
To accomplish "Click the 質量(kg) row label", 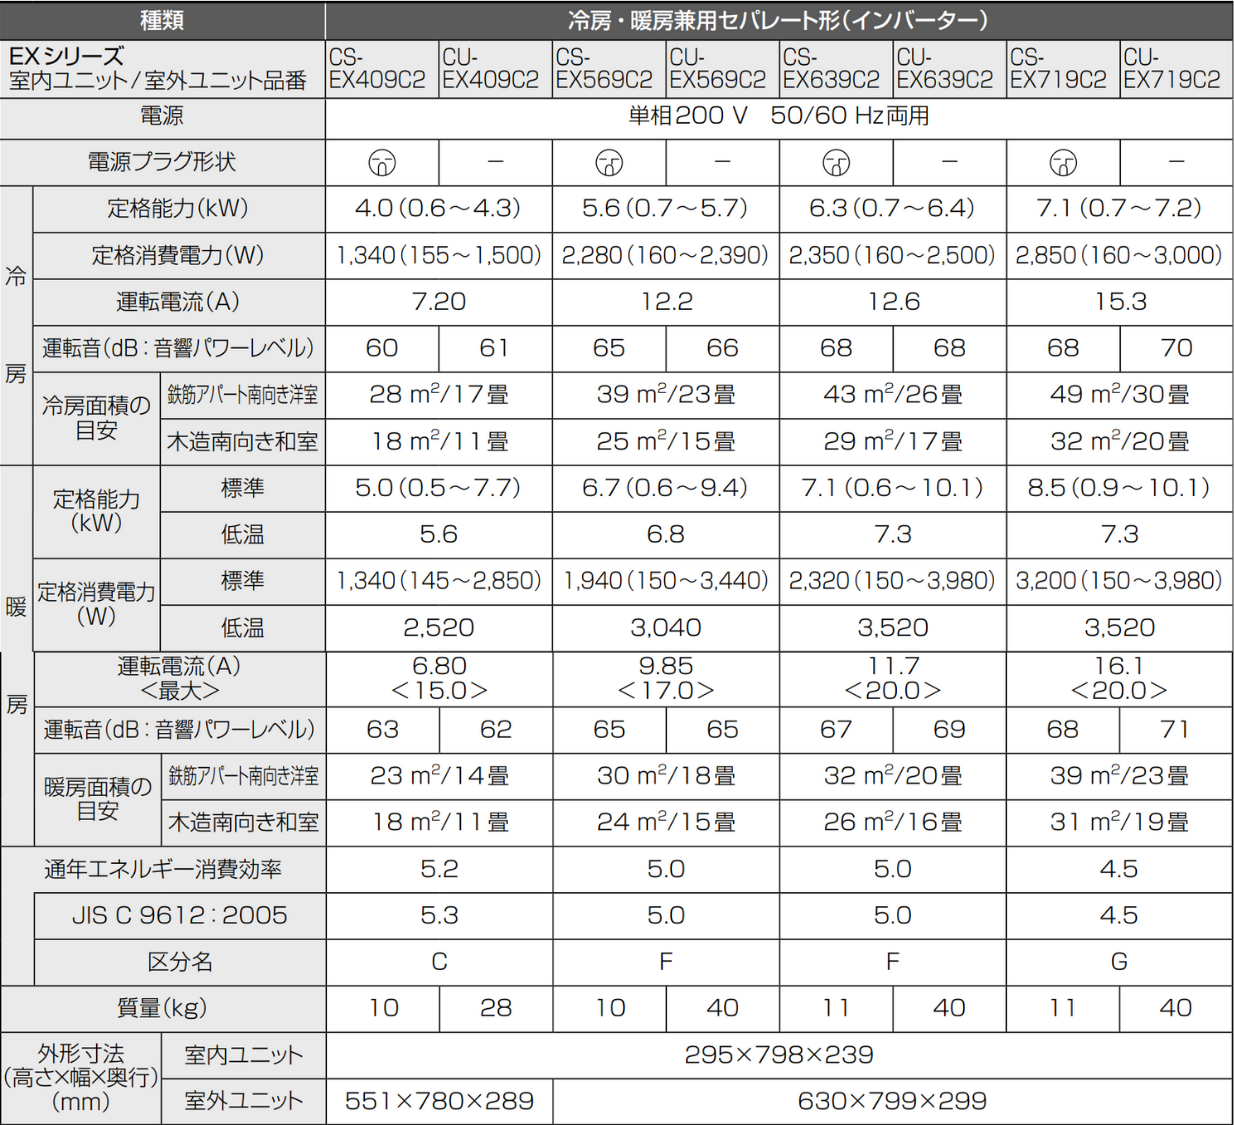I will [x=162, y=1008].
